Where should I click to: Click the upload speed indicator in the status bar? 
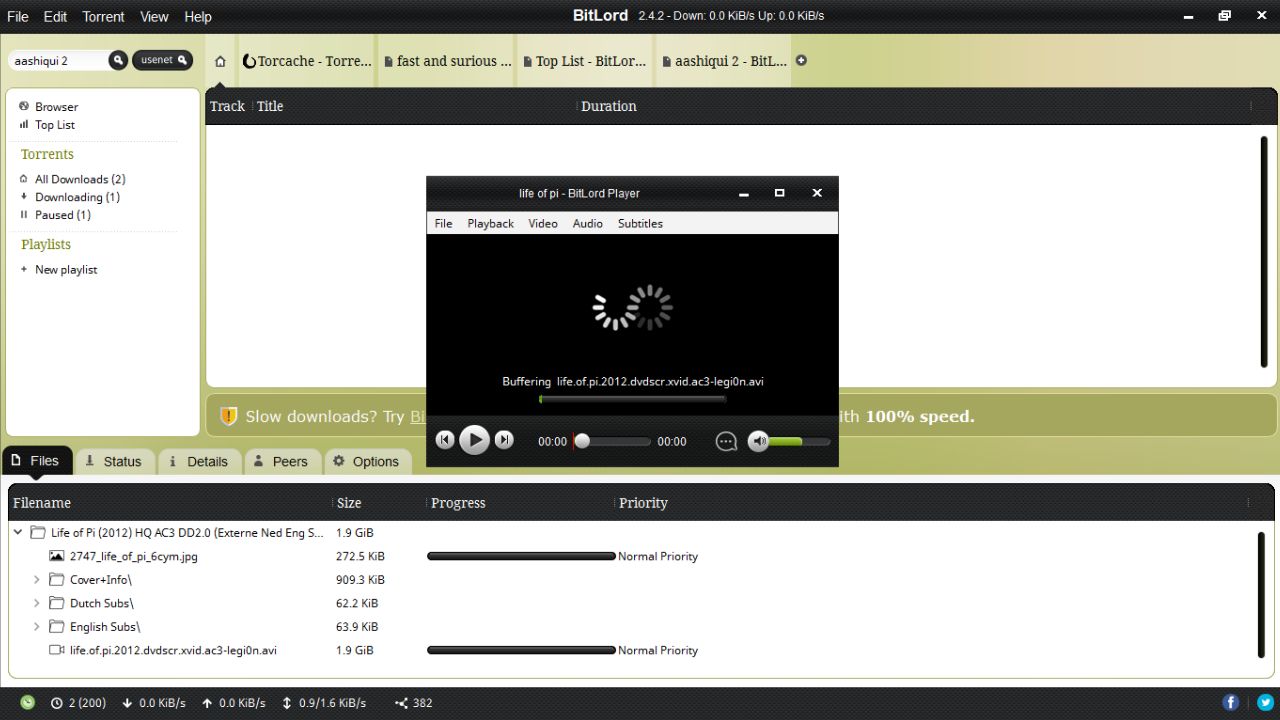233,703
